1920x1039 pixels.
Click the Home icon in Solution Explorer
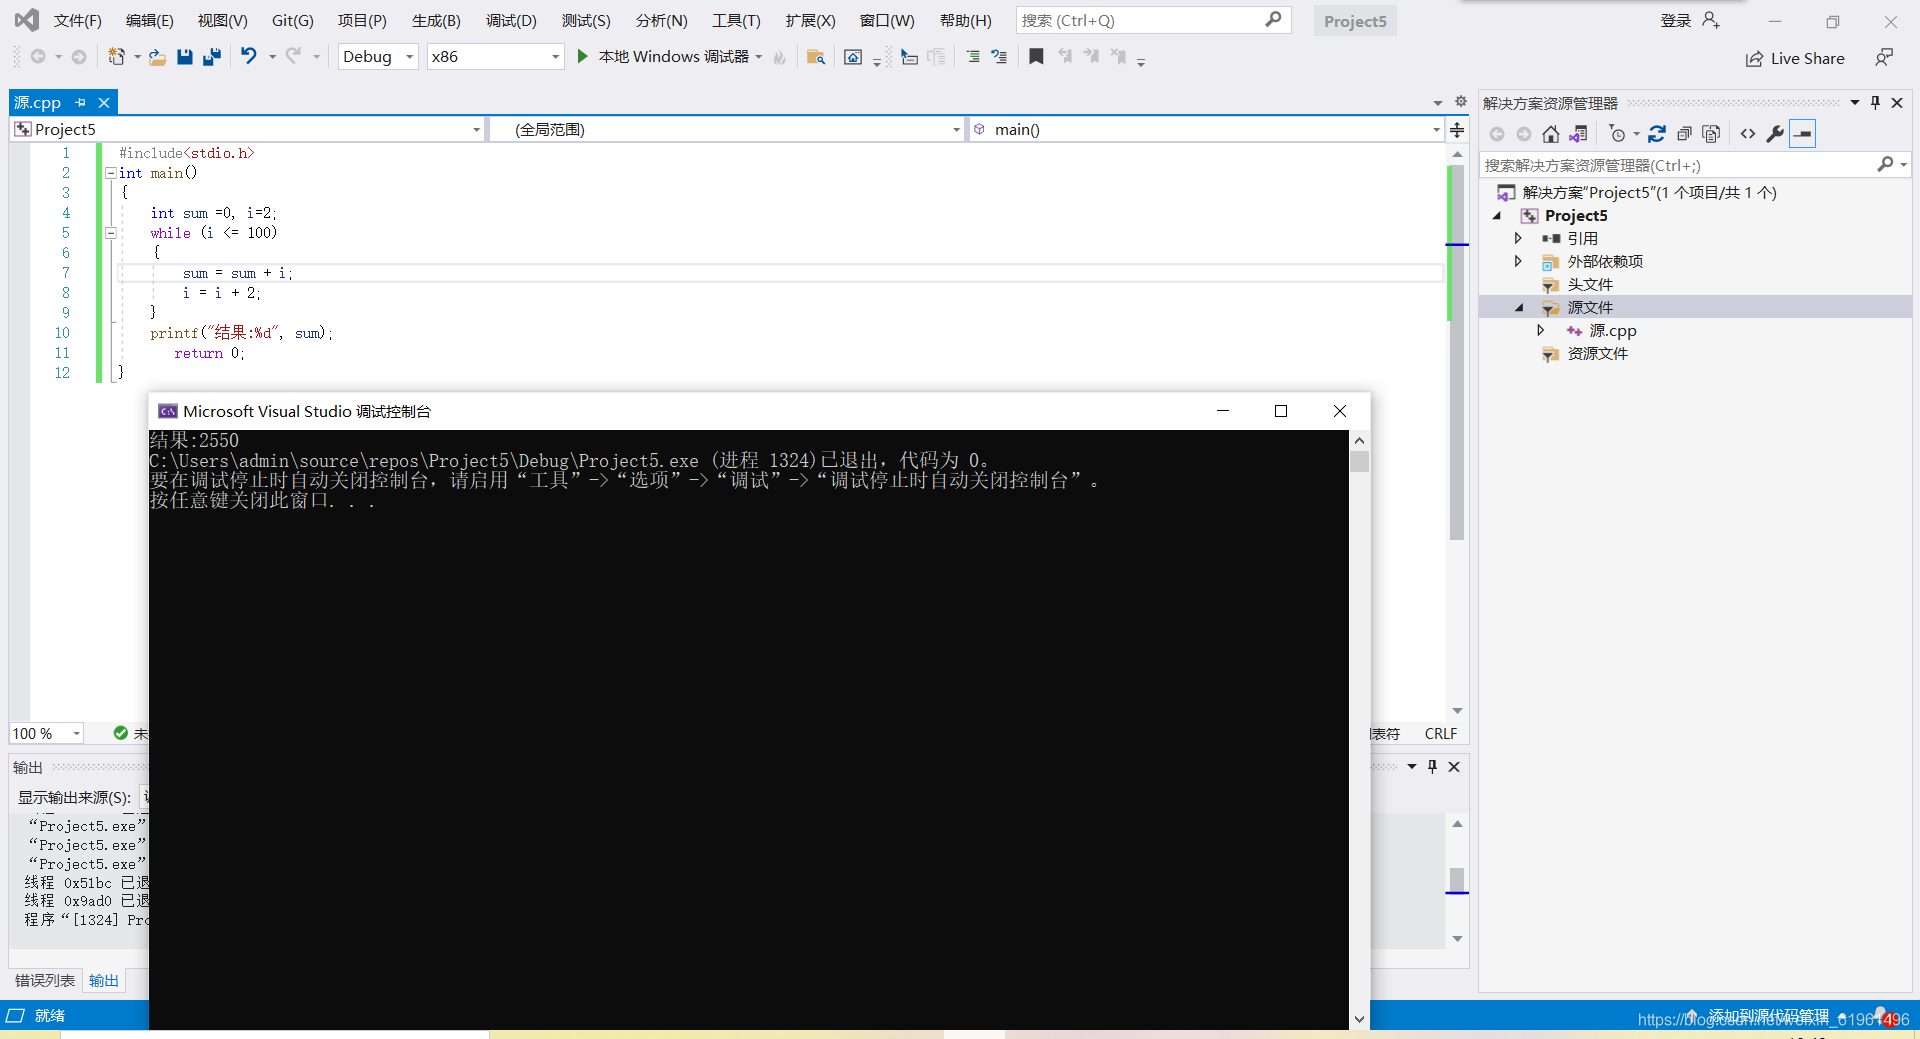point(1551,134)
